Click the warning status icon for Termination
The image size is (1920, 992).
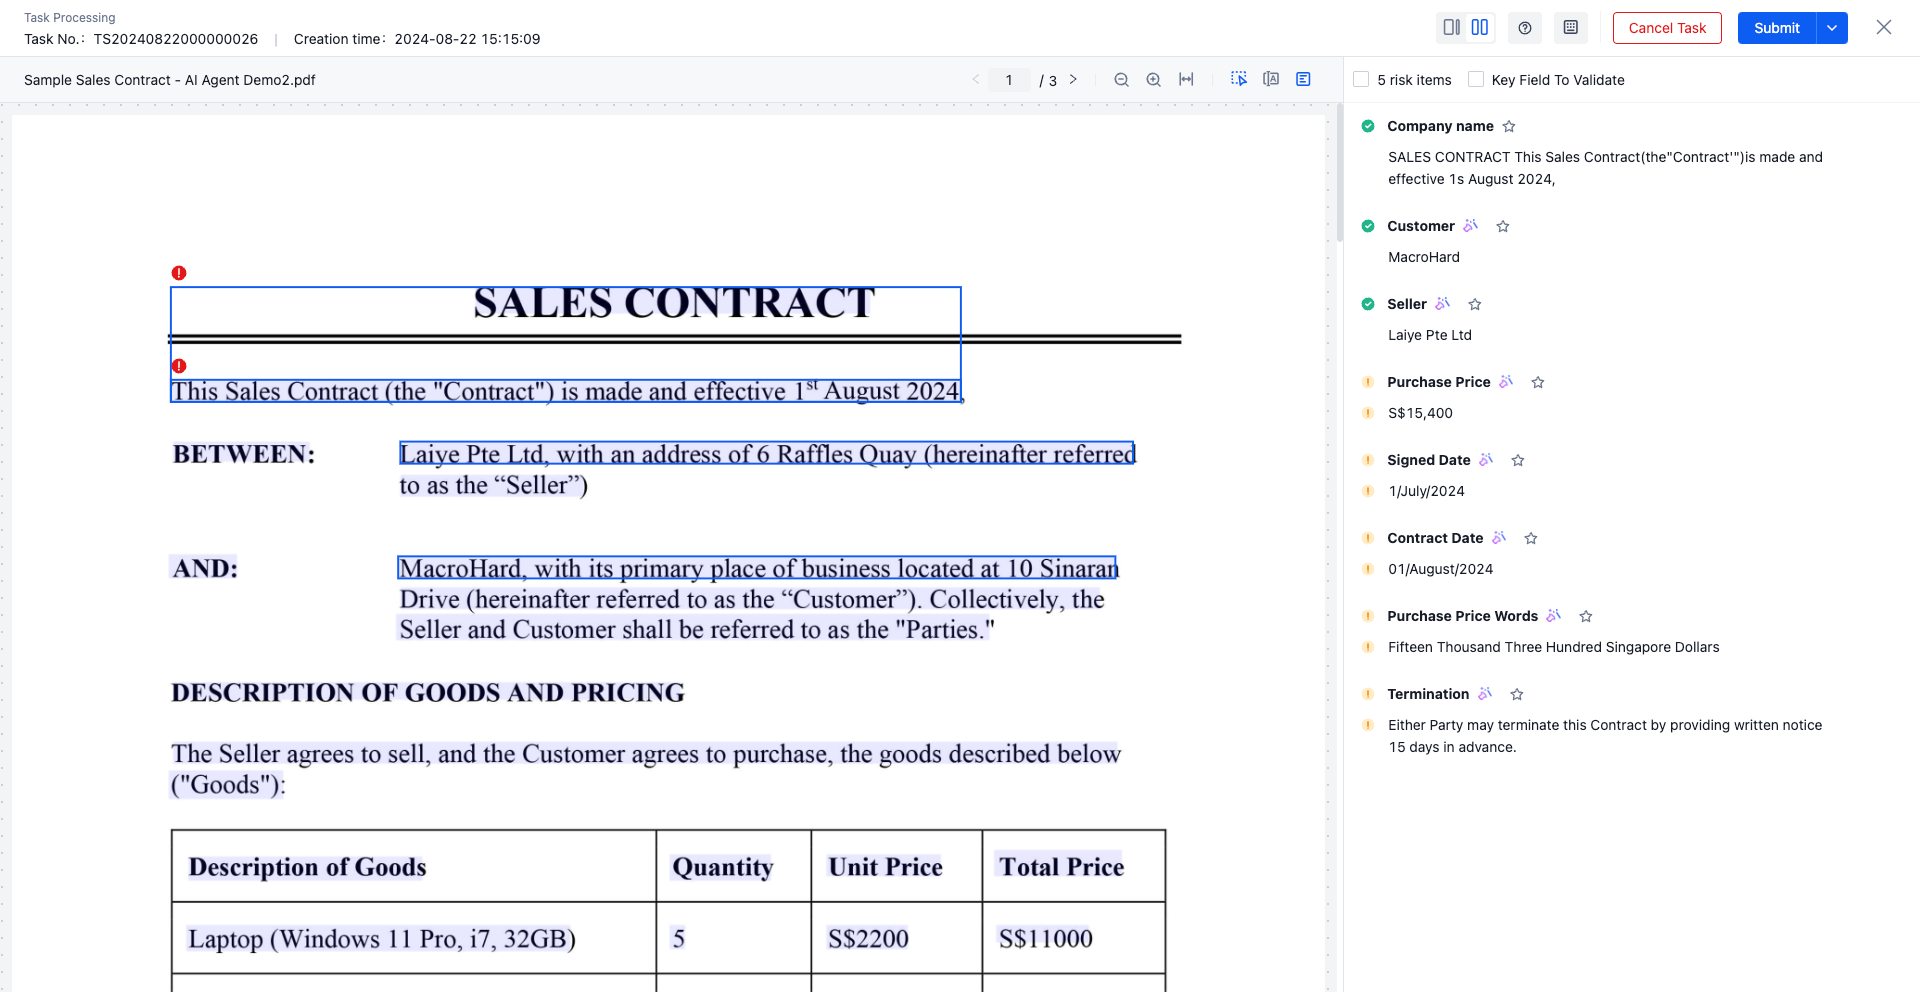[1368, 694]
